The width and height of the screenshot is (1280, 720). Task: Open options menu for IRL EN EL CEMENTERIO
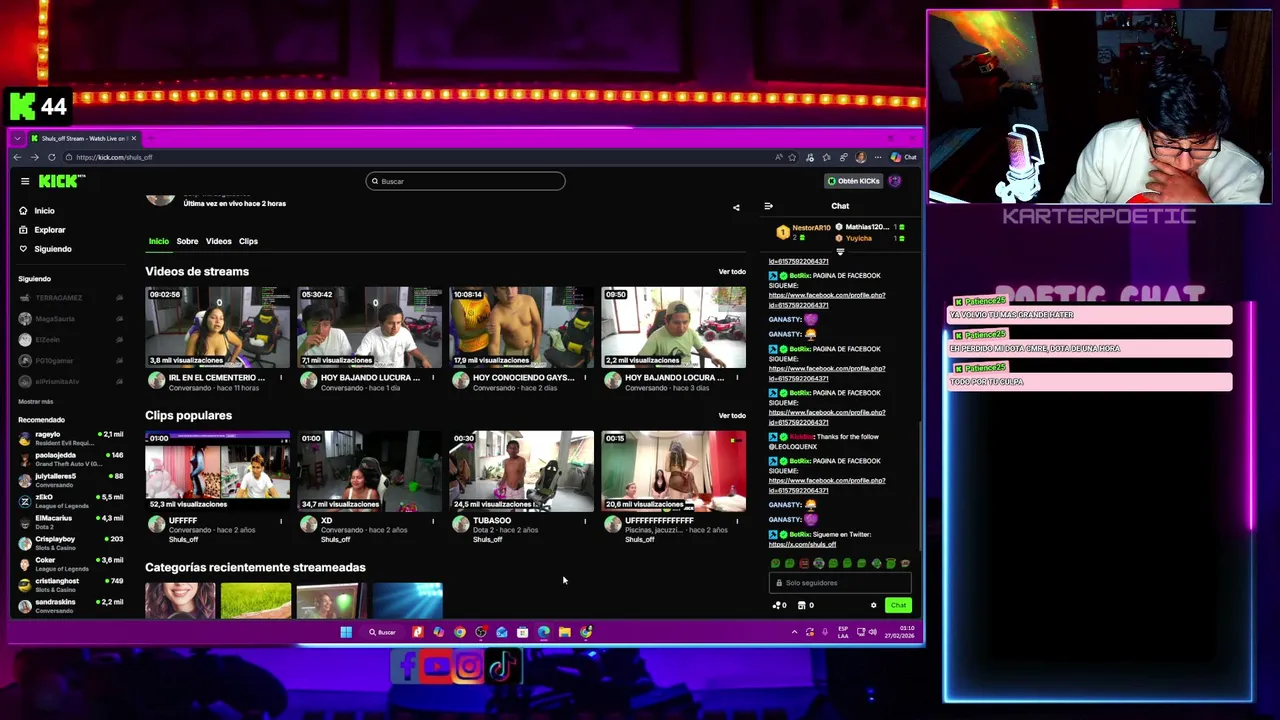coord(281,378)
